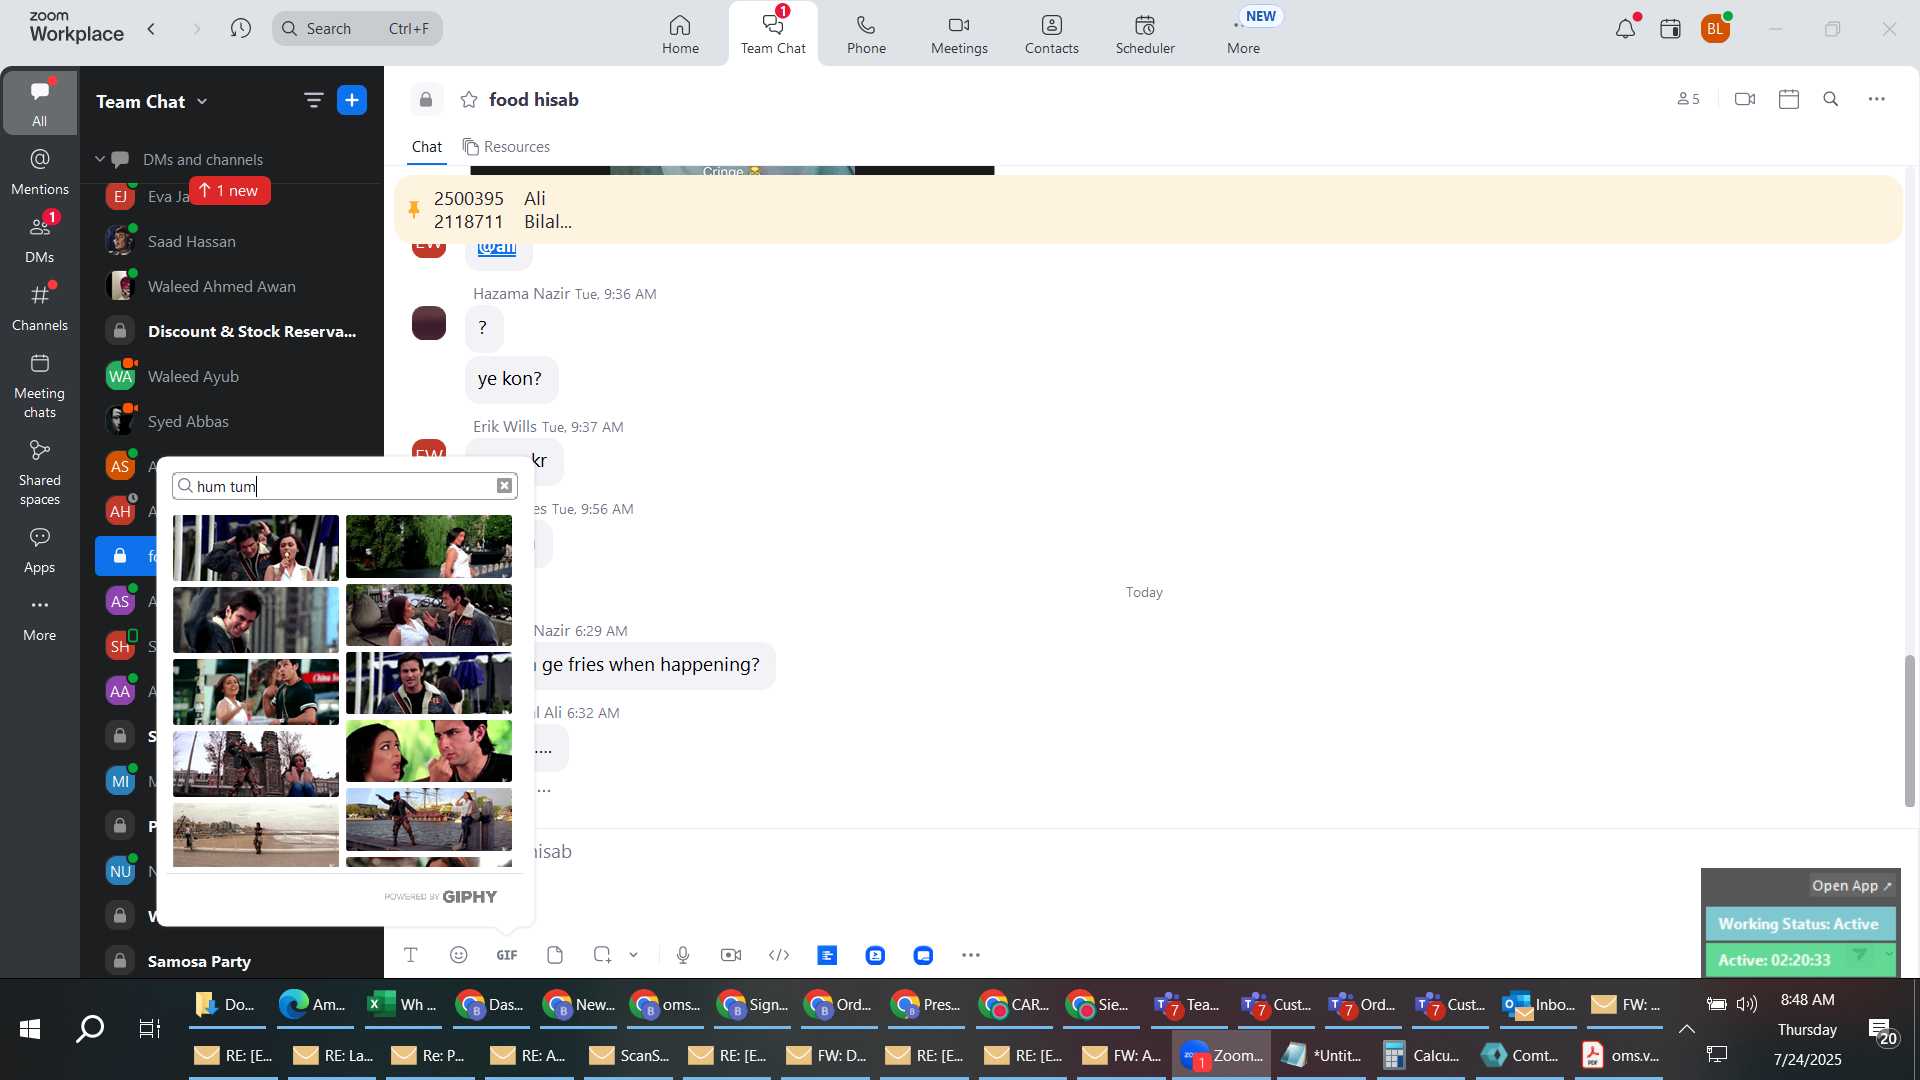Open the Windows Start menu

pyautogui.click(x=30, y=1028)
